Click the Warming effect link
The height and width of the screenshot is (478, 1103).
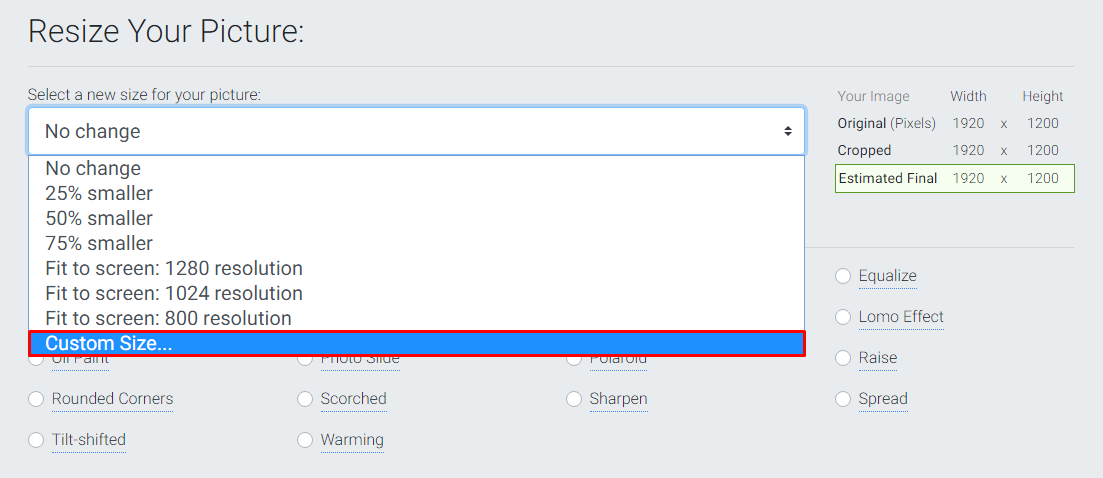(x=352, y=440)
